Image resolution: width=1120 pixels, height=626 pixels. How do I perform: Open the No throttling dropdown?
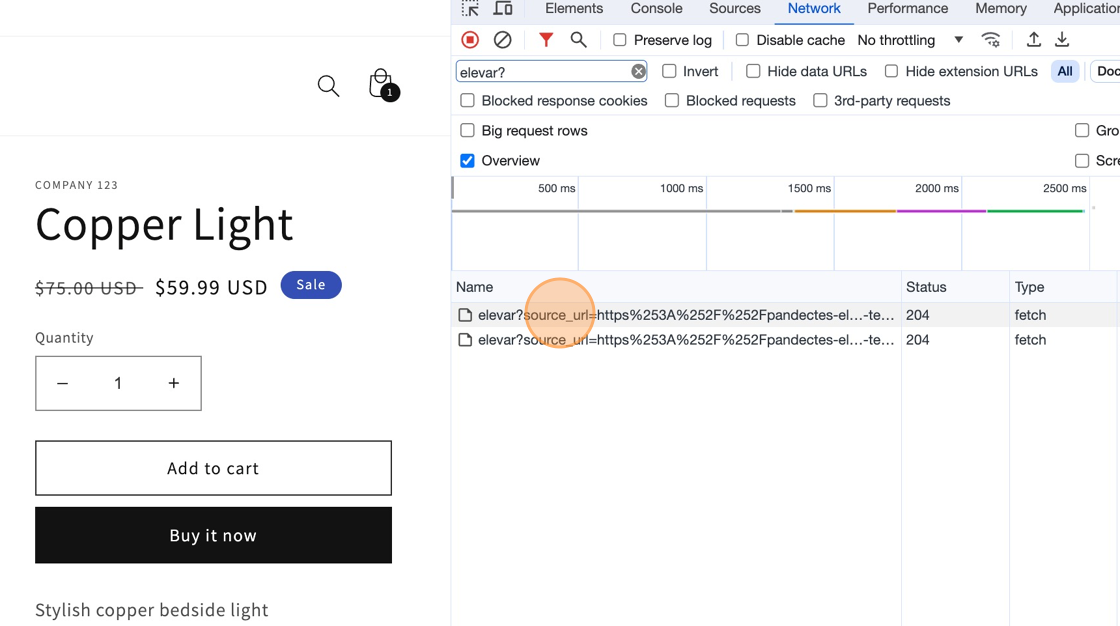click(x=911, y=40)
